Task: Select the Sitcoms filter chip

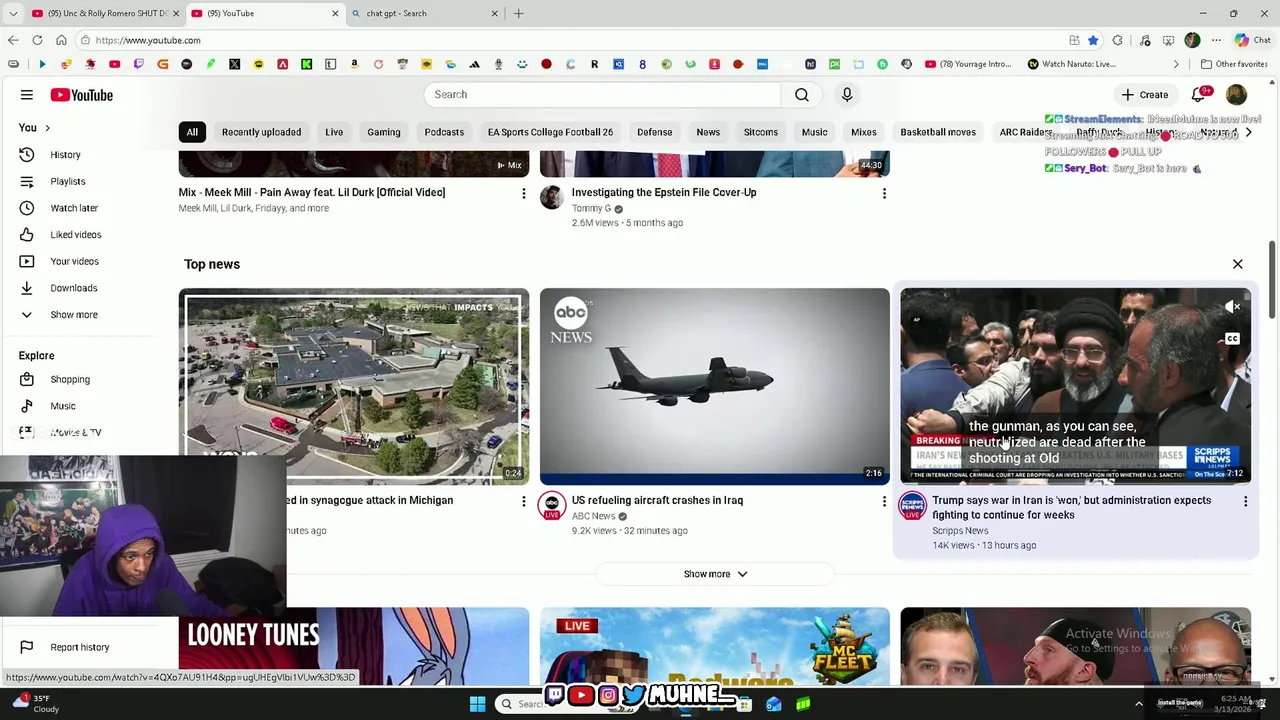Action: (x=760, y=132)
